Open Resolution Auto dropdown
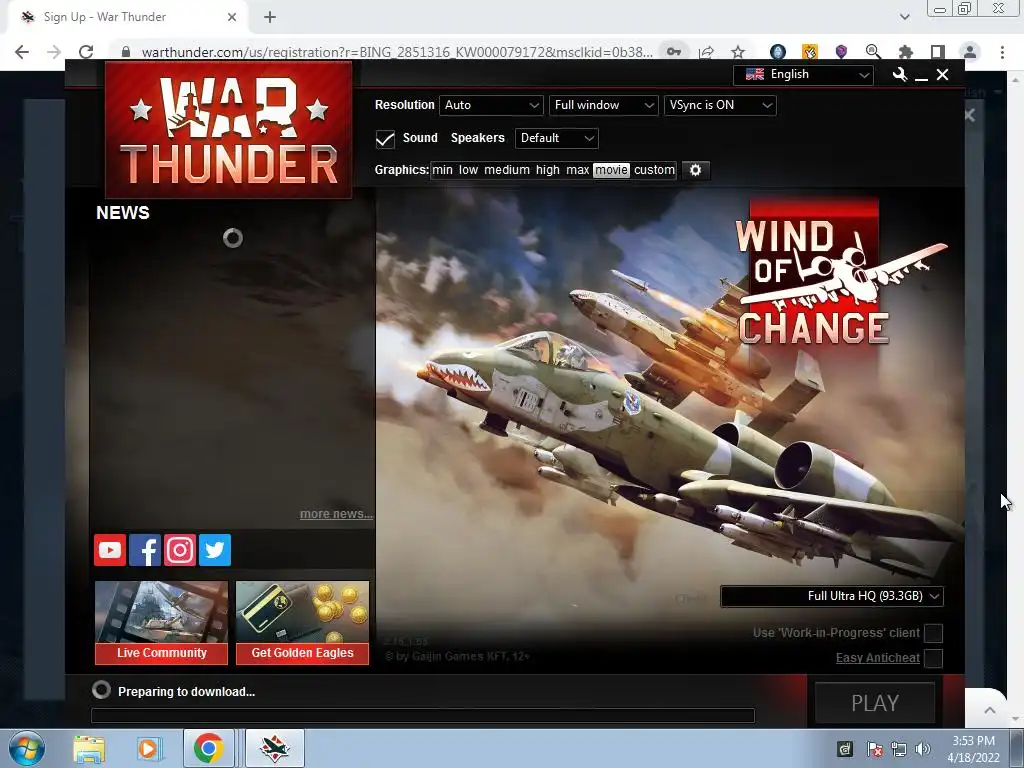The height and width of the screenshot is (768, 1024). [x=491, y=105]
